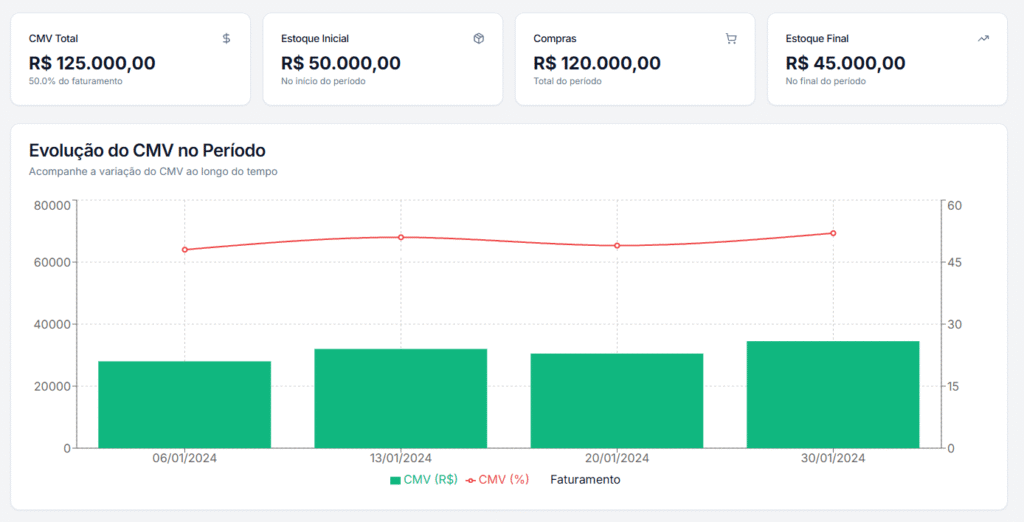This screenshot has width=1024, height=522.
Task: Toggle the CMV (%) series legend label
Action: pos(503,480)
